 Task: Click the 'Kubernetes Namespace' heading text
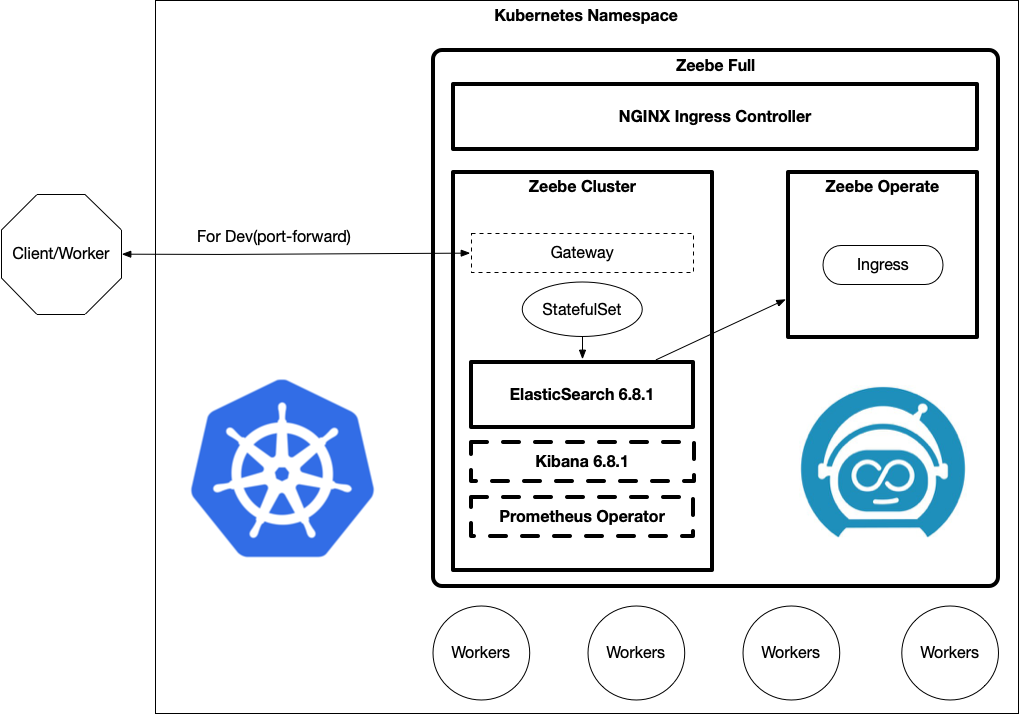(x=586, y=16)
